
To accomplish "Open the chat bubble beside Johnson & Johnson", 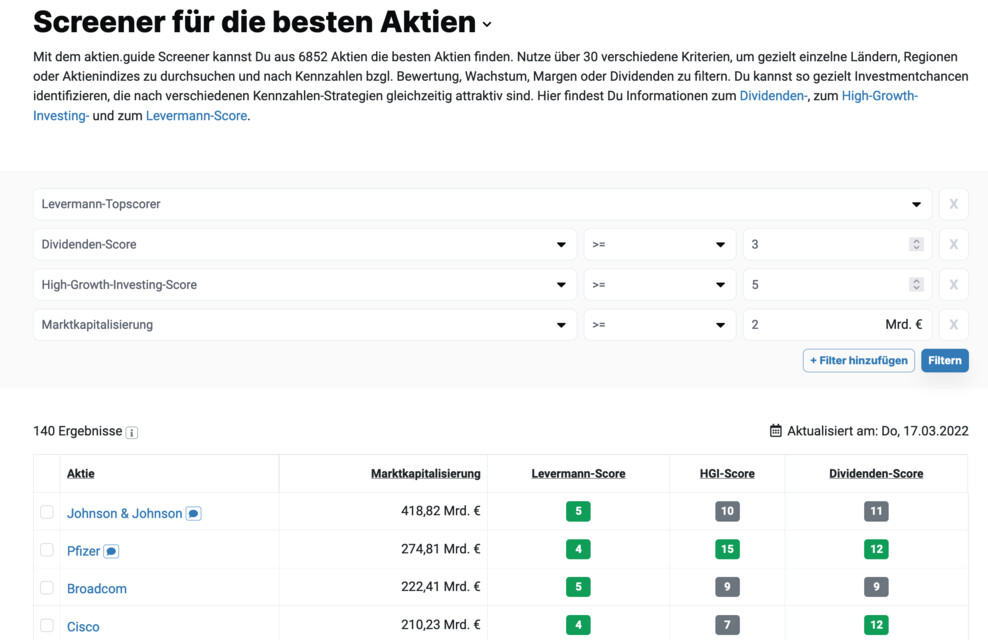I will point(193,512).
